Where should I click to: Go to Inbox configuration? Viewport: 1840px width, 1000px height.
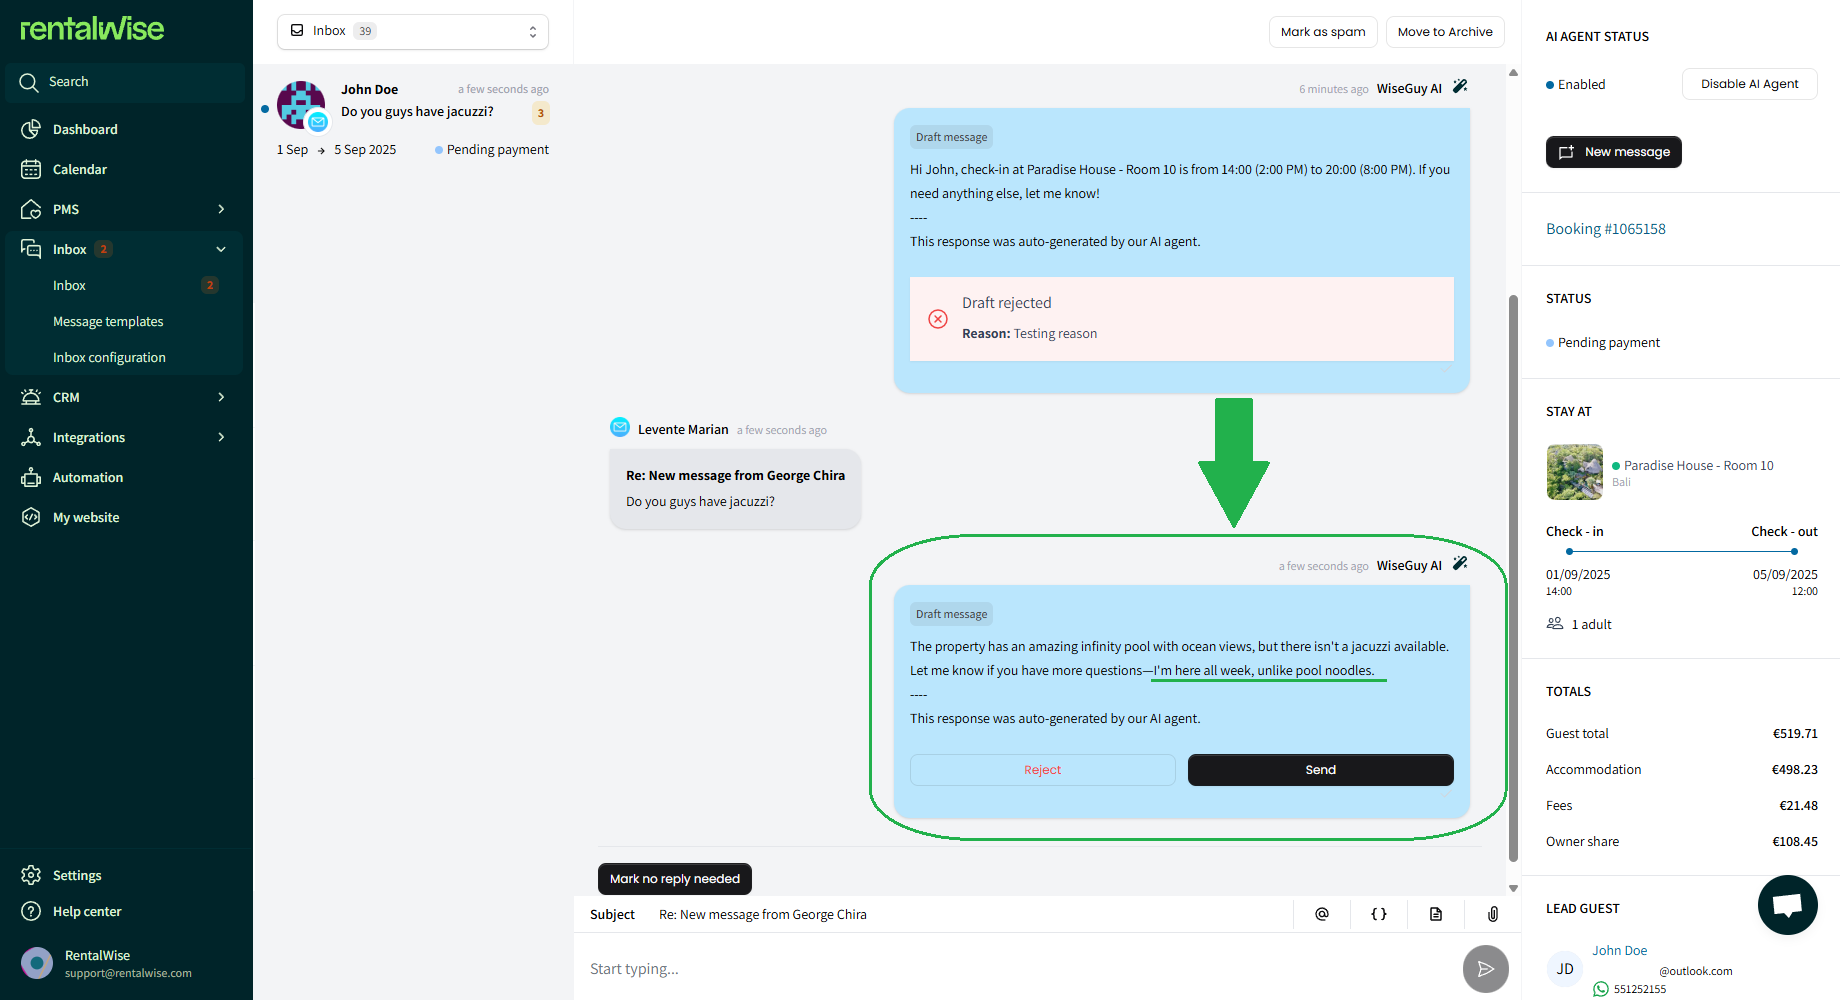click(109, 357)
